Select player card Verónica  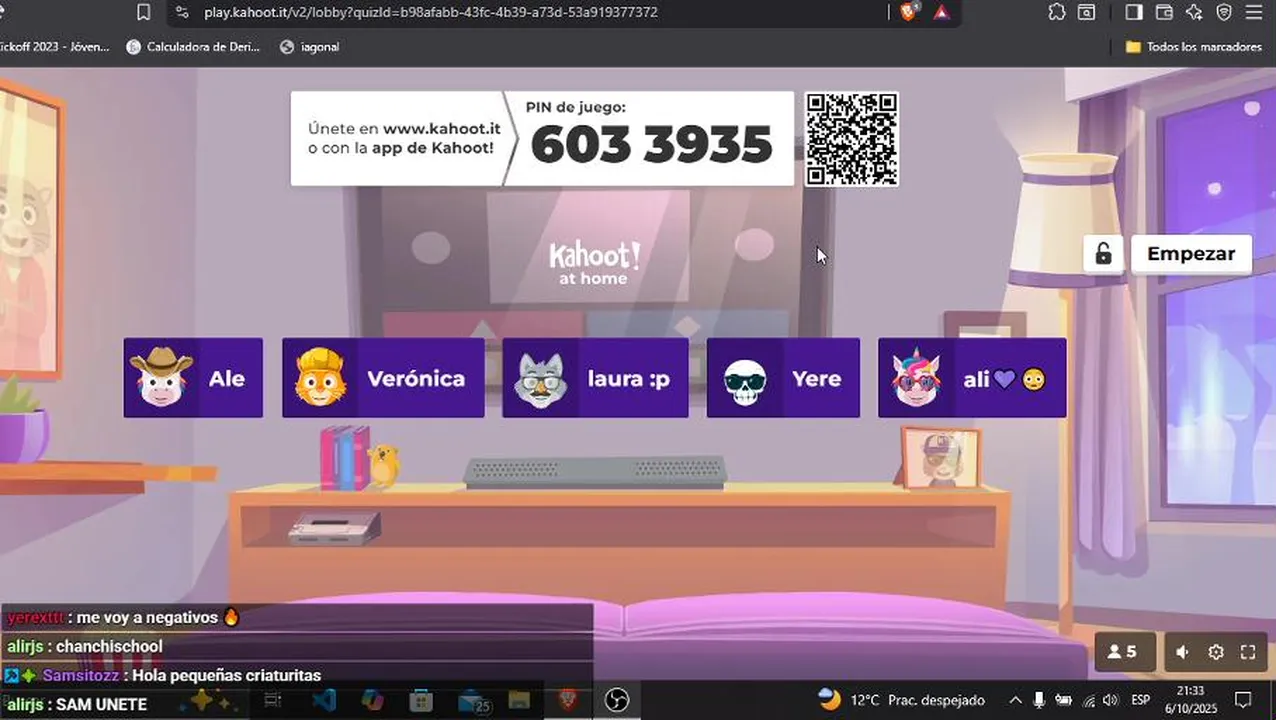click(x=383, y=378)
